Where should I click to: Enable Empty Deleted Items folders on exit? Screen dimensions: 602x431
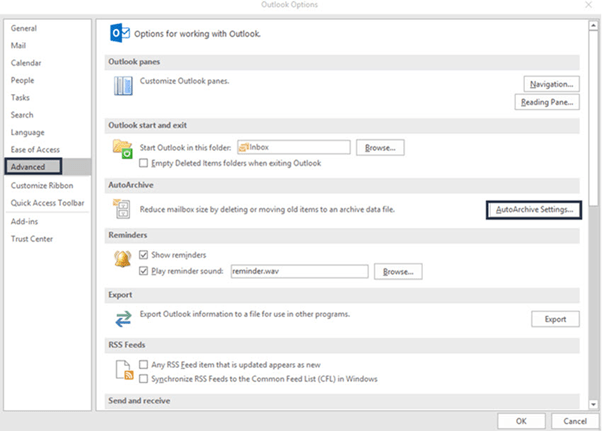(145, 163)
